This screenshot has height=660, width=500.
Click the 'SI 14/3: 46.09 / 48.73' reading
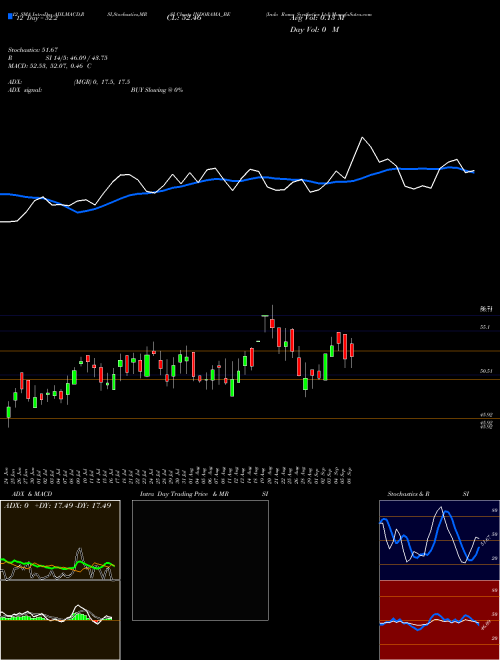(x=76, y=58)
